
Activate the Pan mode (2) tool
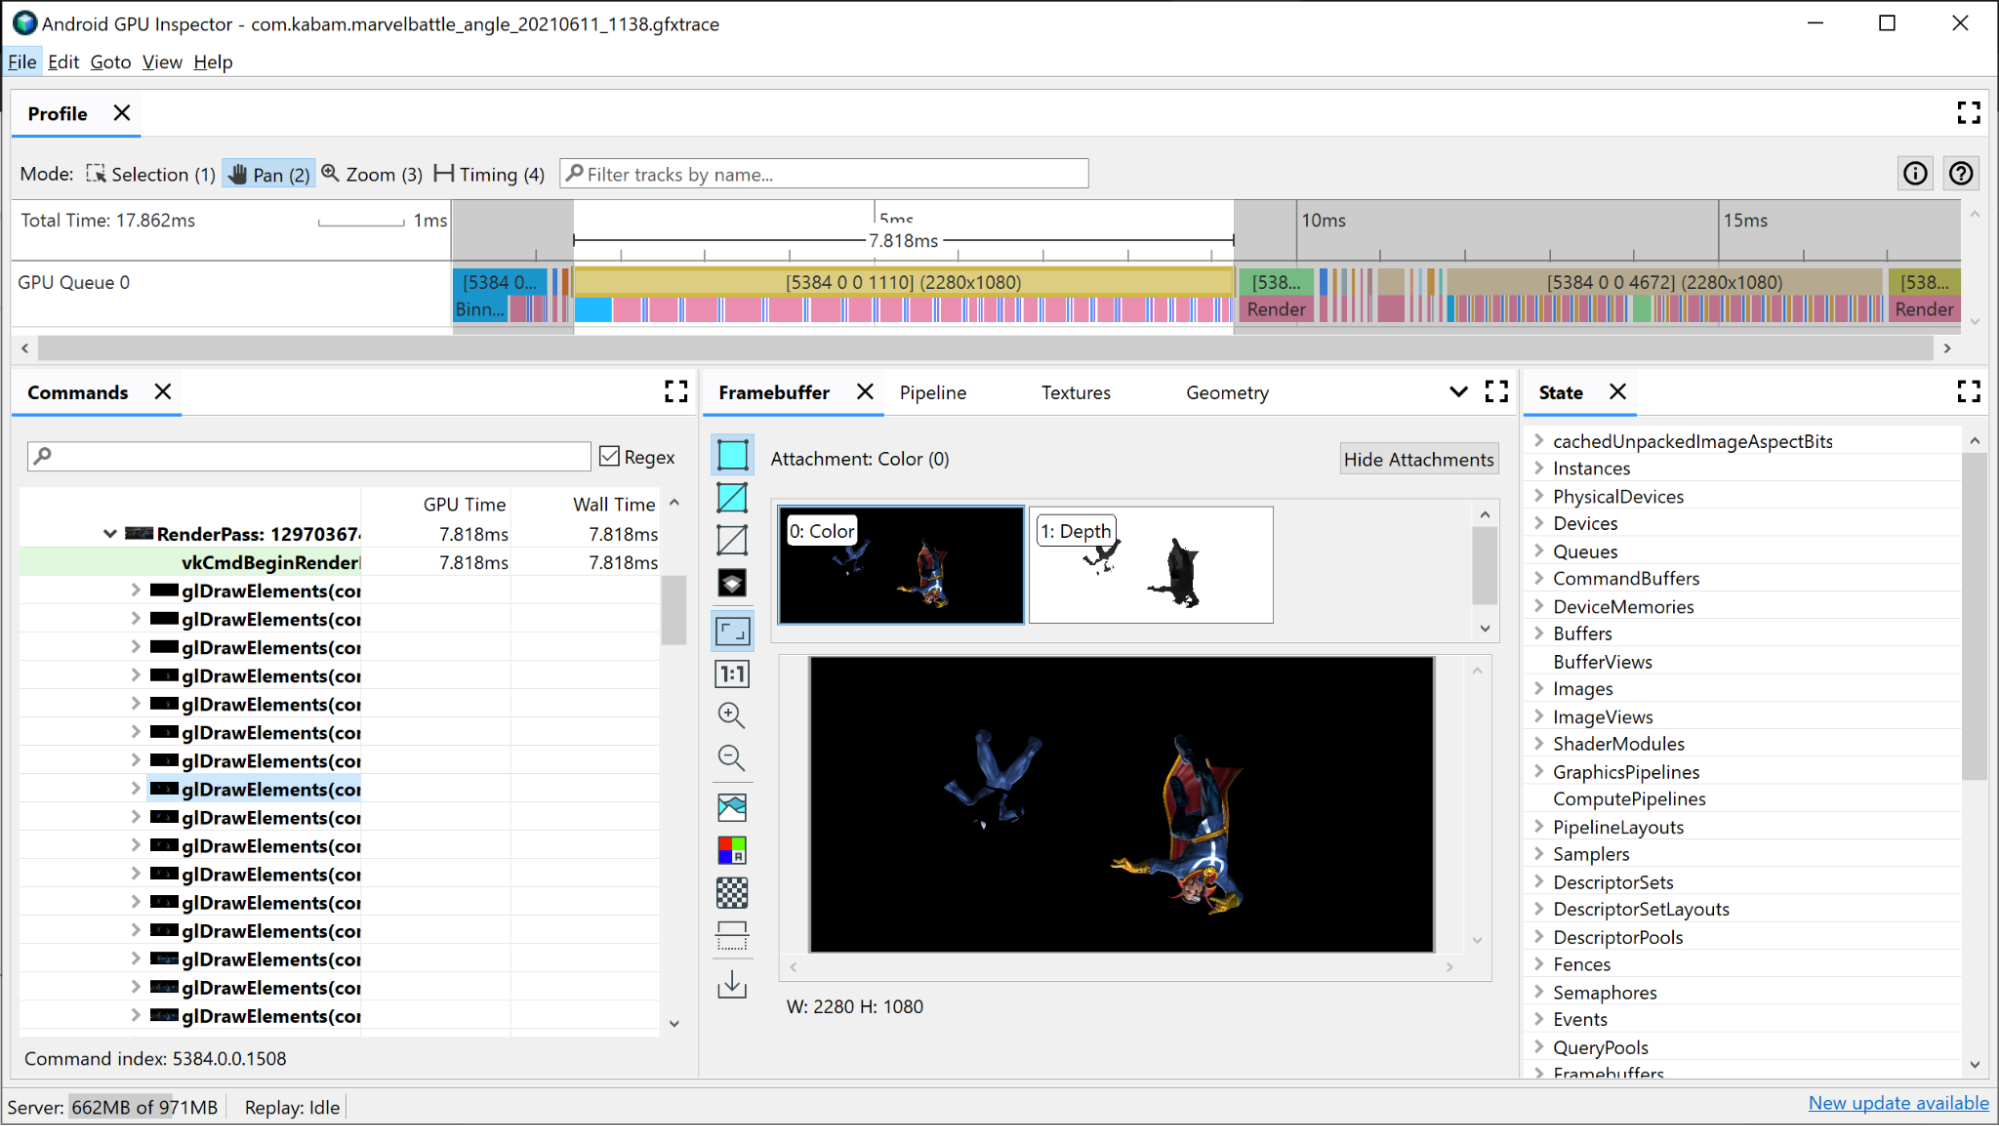pos(268,174)
